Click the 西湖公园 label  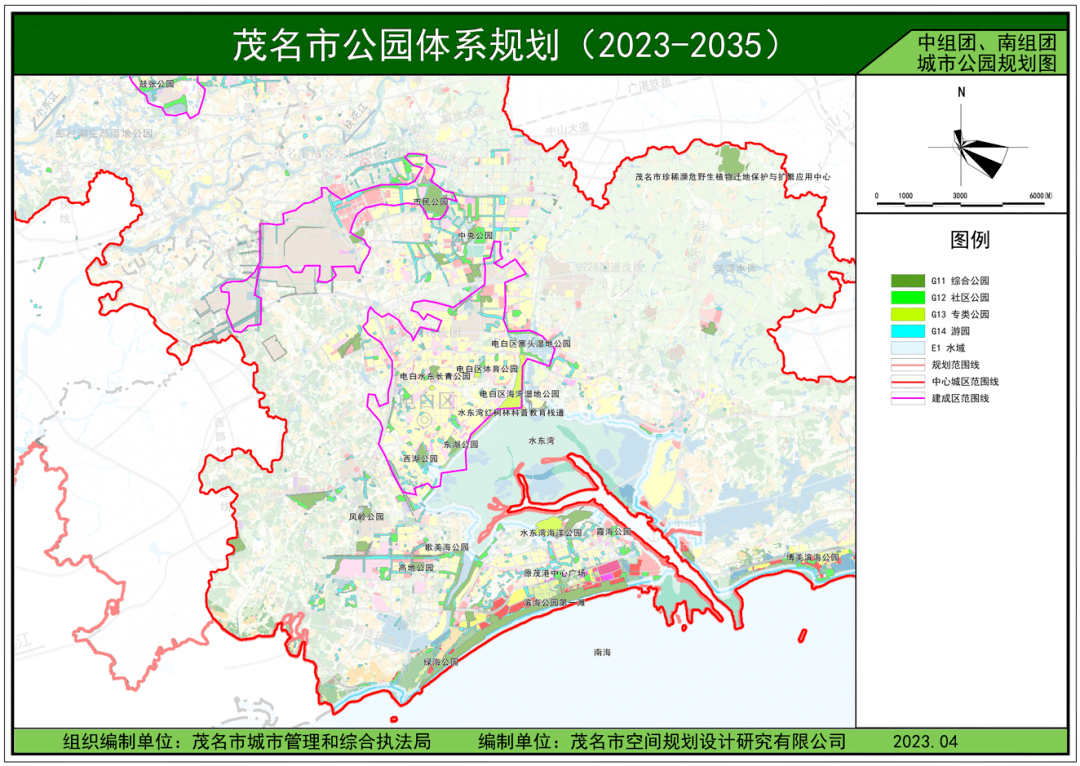coord(420,458)
